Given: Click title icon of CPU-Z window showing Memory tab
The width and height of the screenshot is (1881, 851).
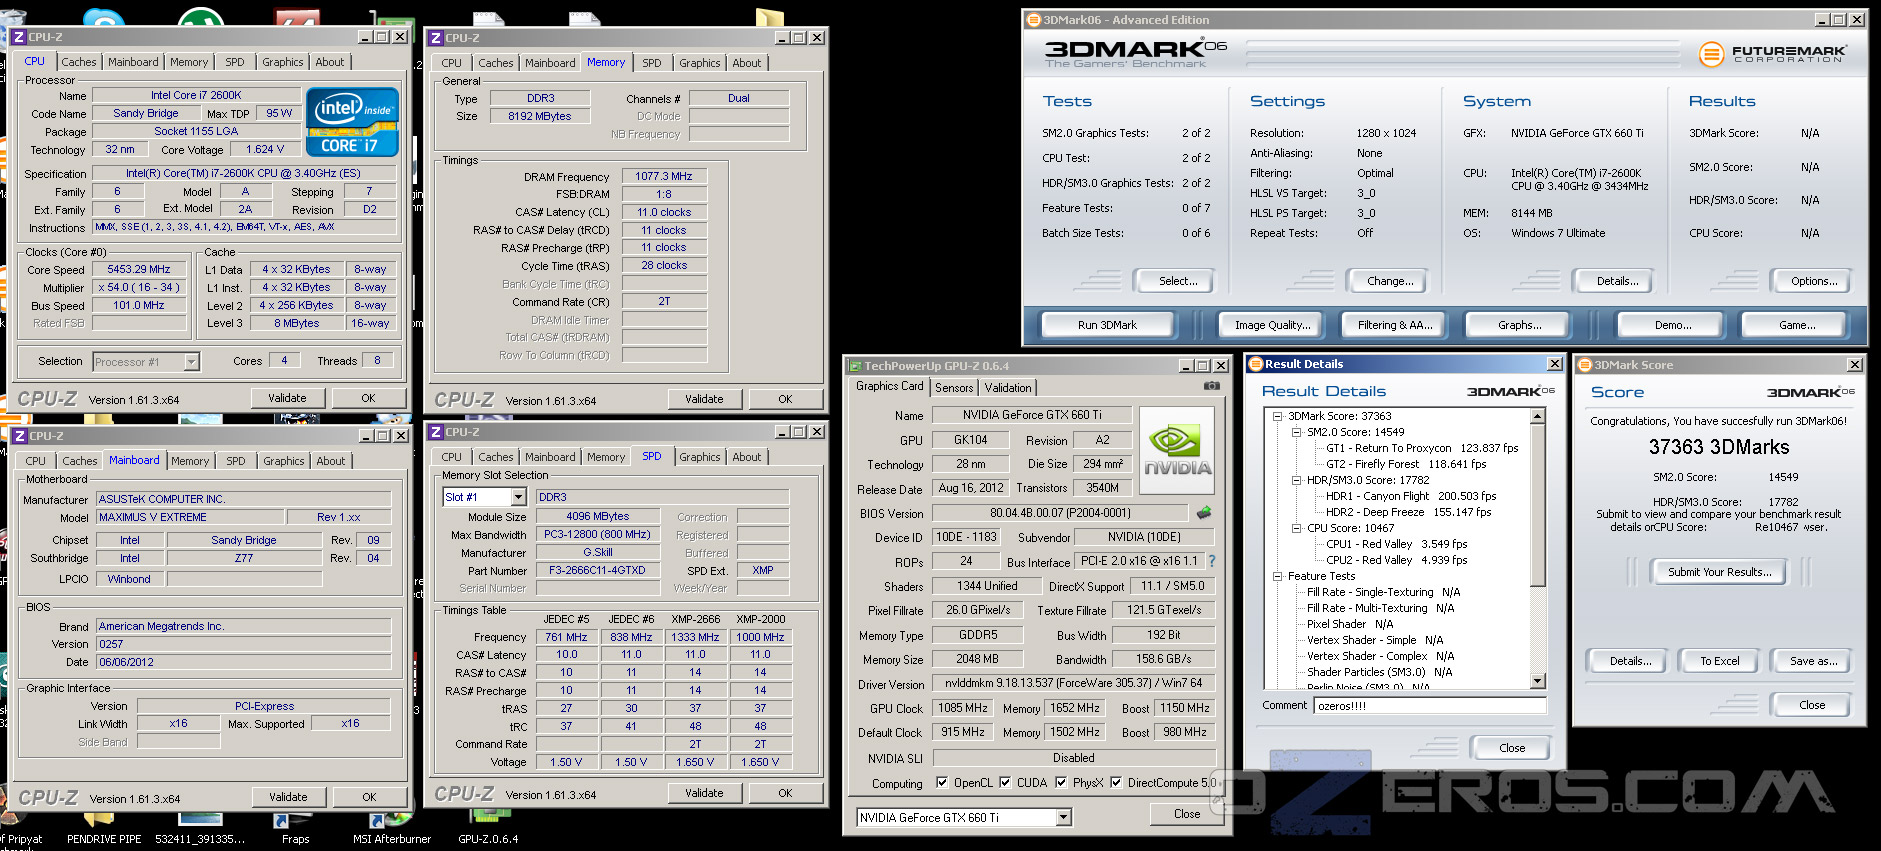Looking at the screenshot, I should tap(435, 38).
